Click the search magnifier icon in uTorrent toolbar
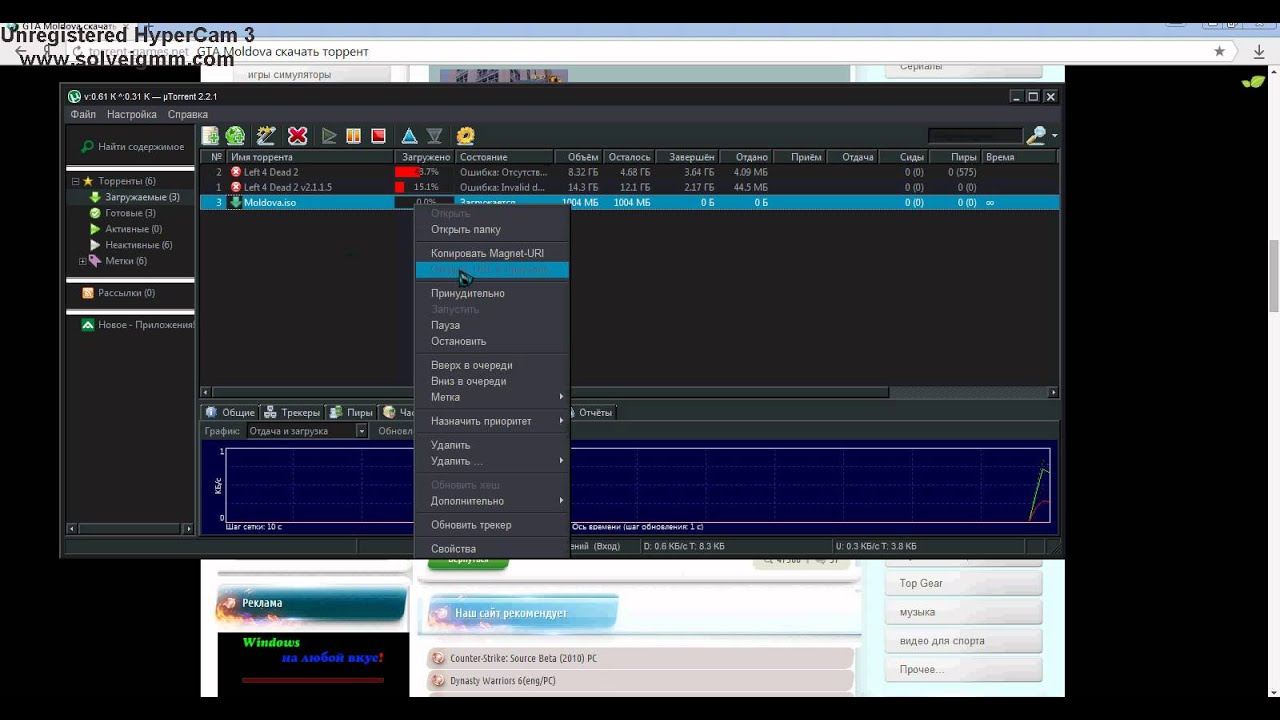This screenshot has width=1280, height=720. (x=1036, y=135)
